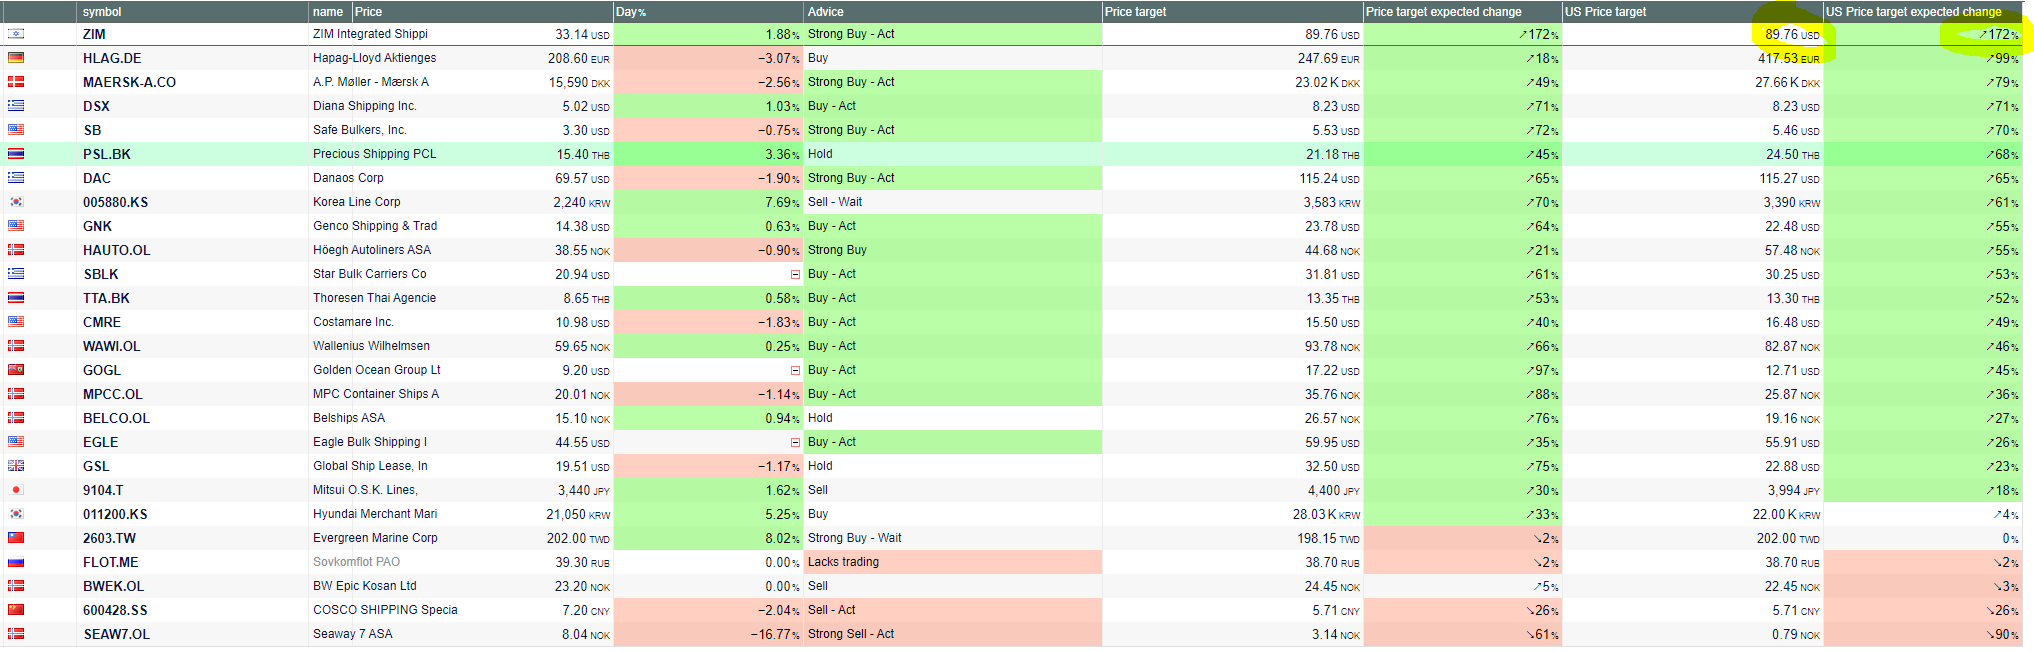The width and height of the screenshot is (2034, 651).
Task: Sort by the name column header
Action: [x=329, y=12]
